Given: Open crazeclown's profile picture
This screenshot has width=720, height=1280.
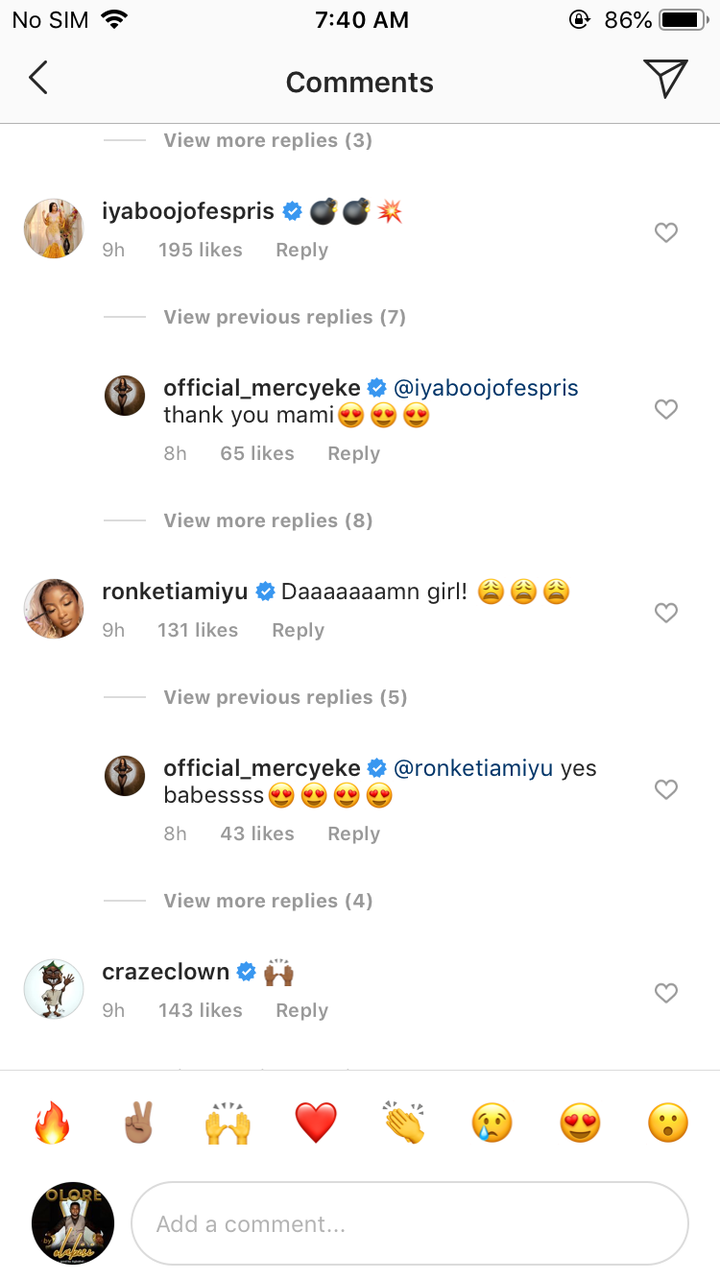Looking at the screenshot, I should [53, 988].
